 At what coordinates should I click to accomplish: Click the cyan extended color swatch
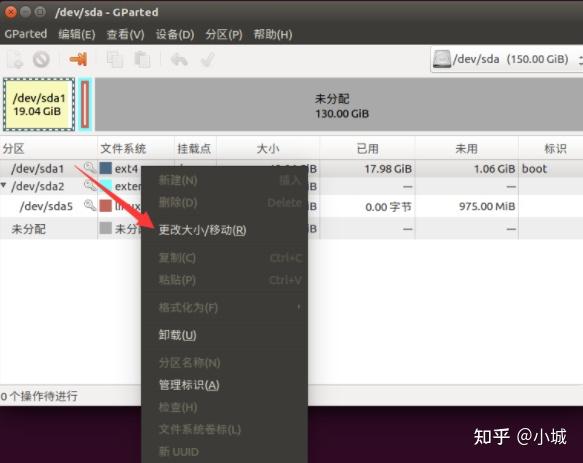(x=106, y=186)
